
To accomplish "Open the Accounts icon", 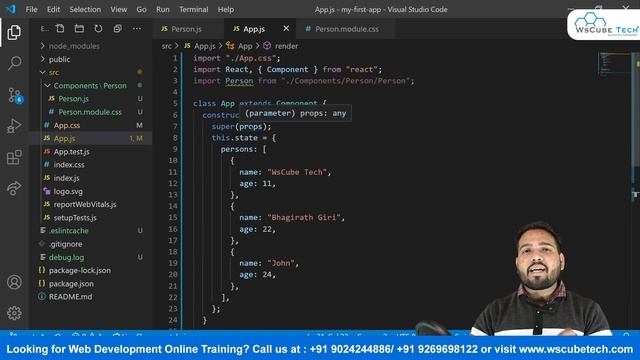I will click(14, 282).
